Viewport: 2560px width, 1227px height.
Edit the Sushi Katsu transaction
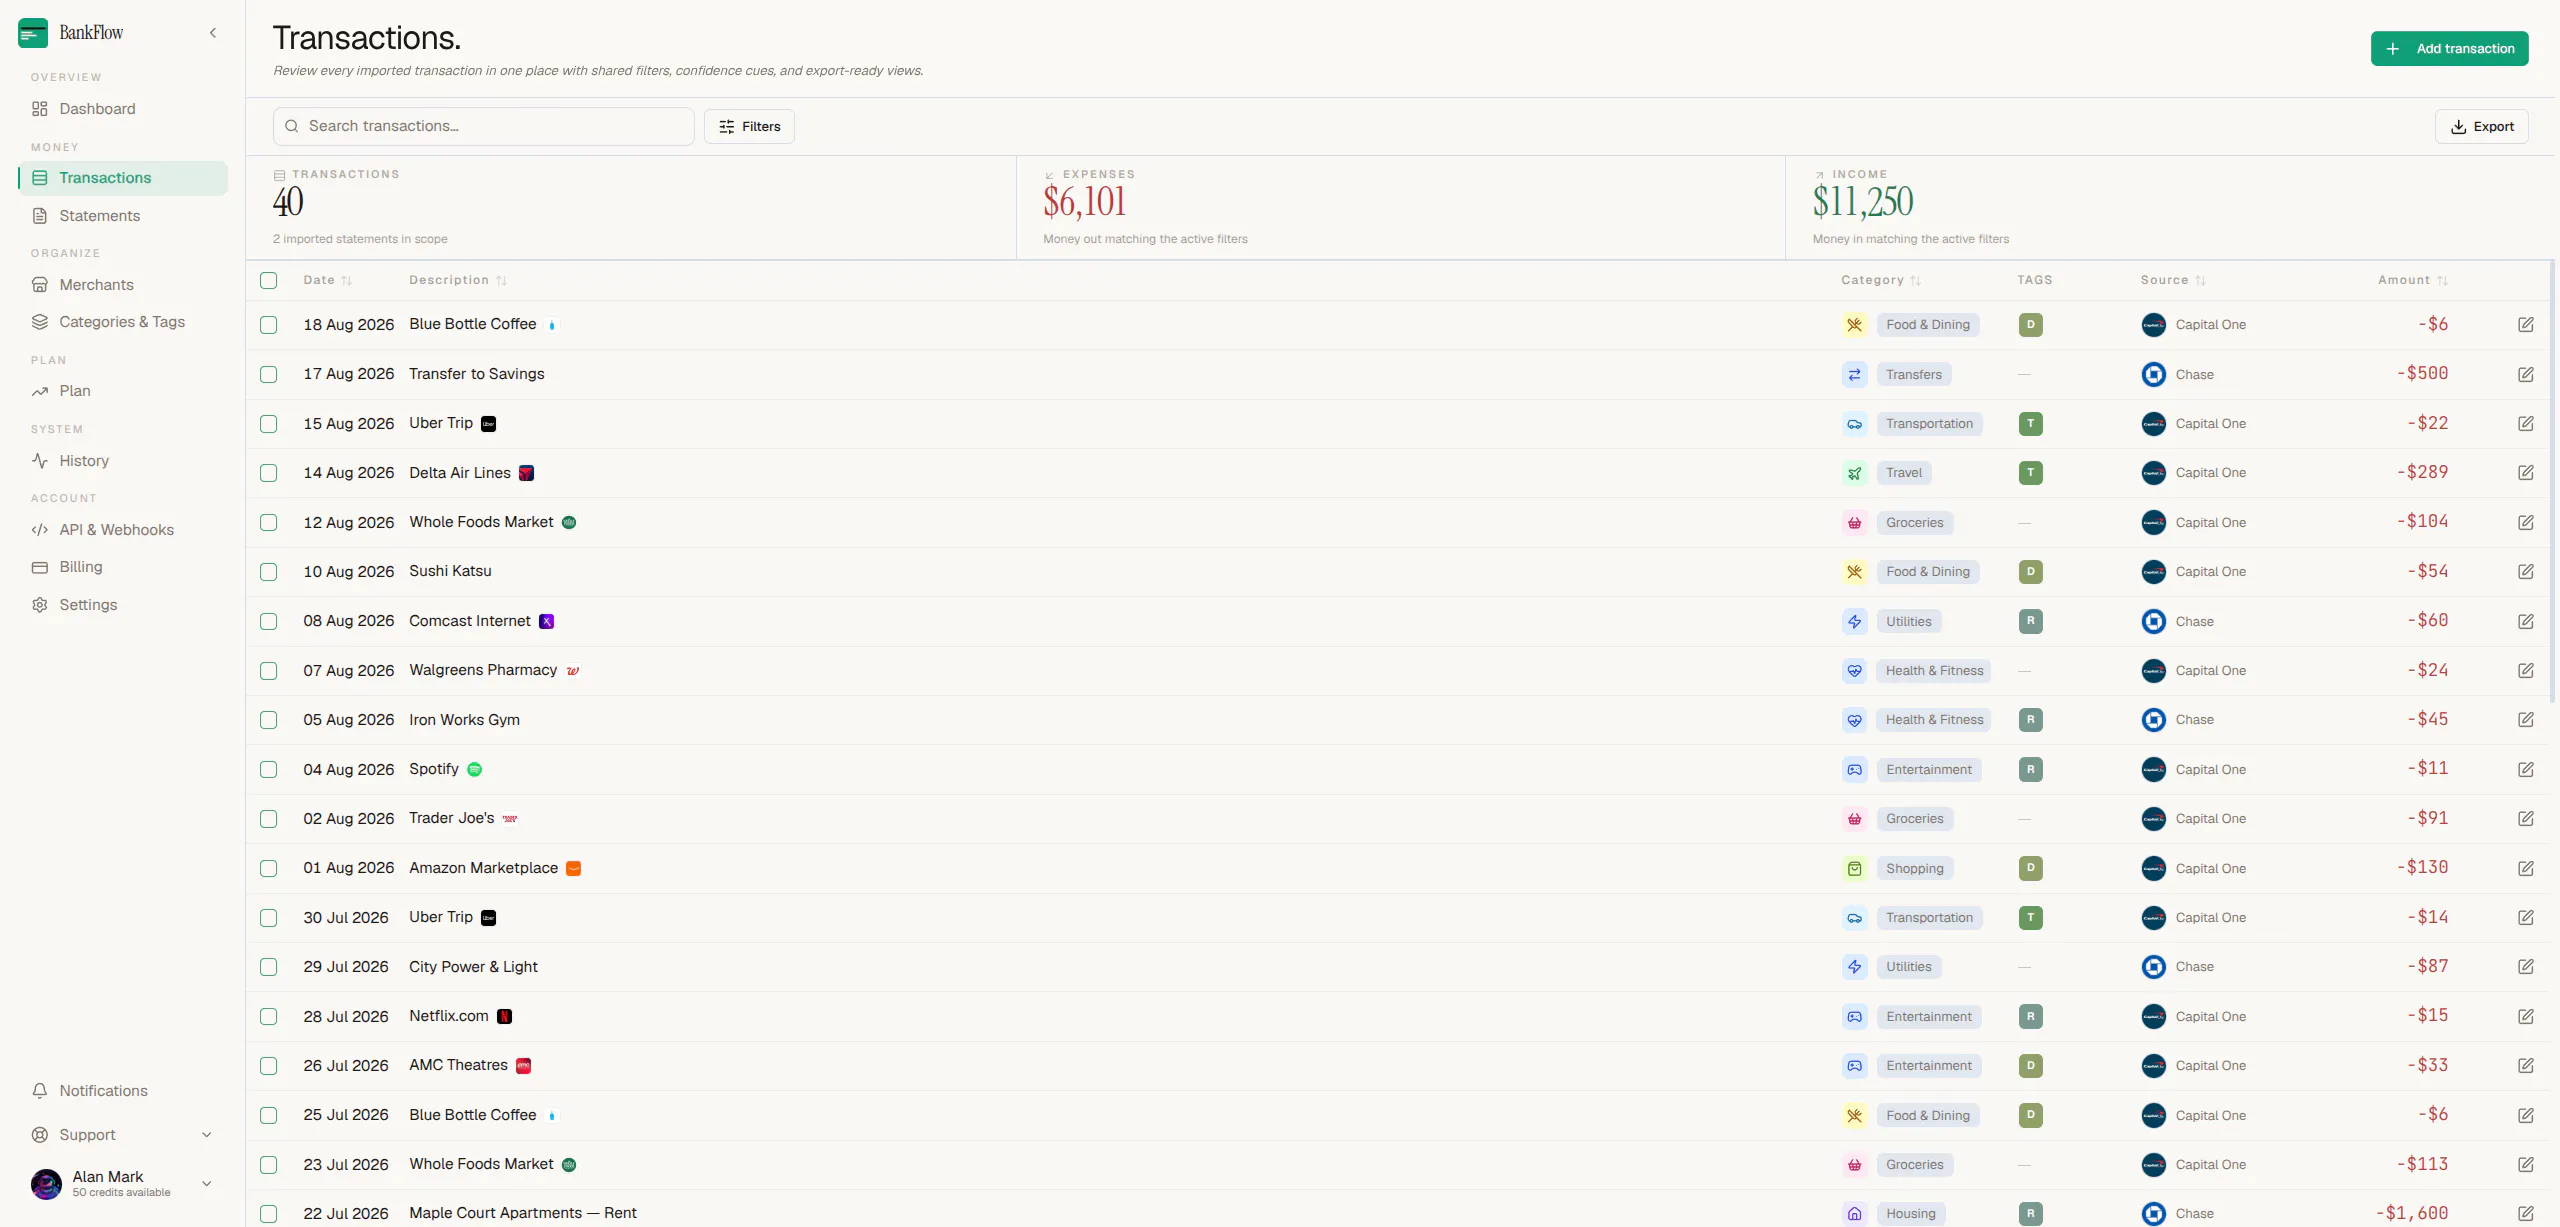click(x=2525, y=572)
